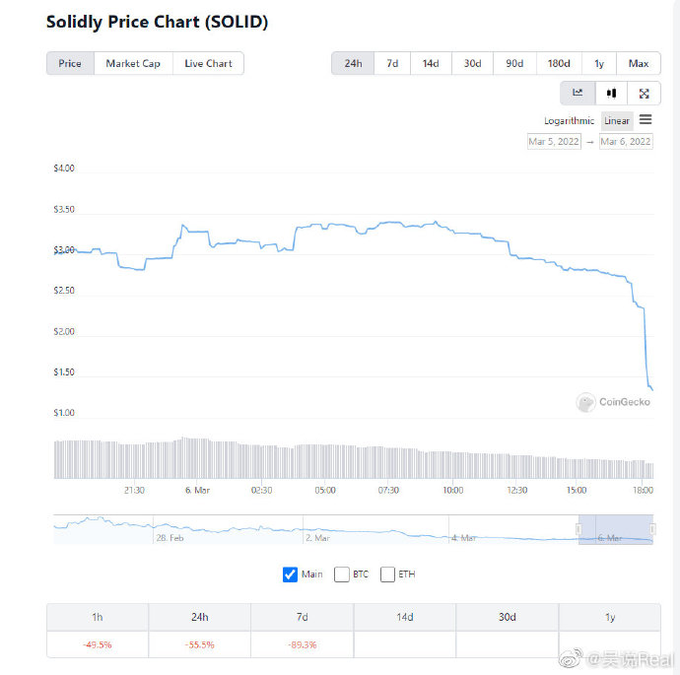Switch to the Live Chart tab

[208, 63]
